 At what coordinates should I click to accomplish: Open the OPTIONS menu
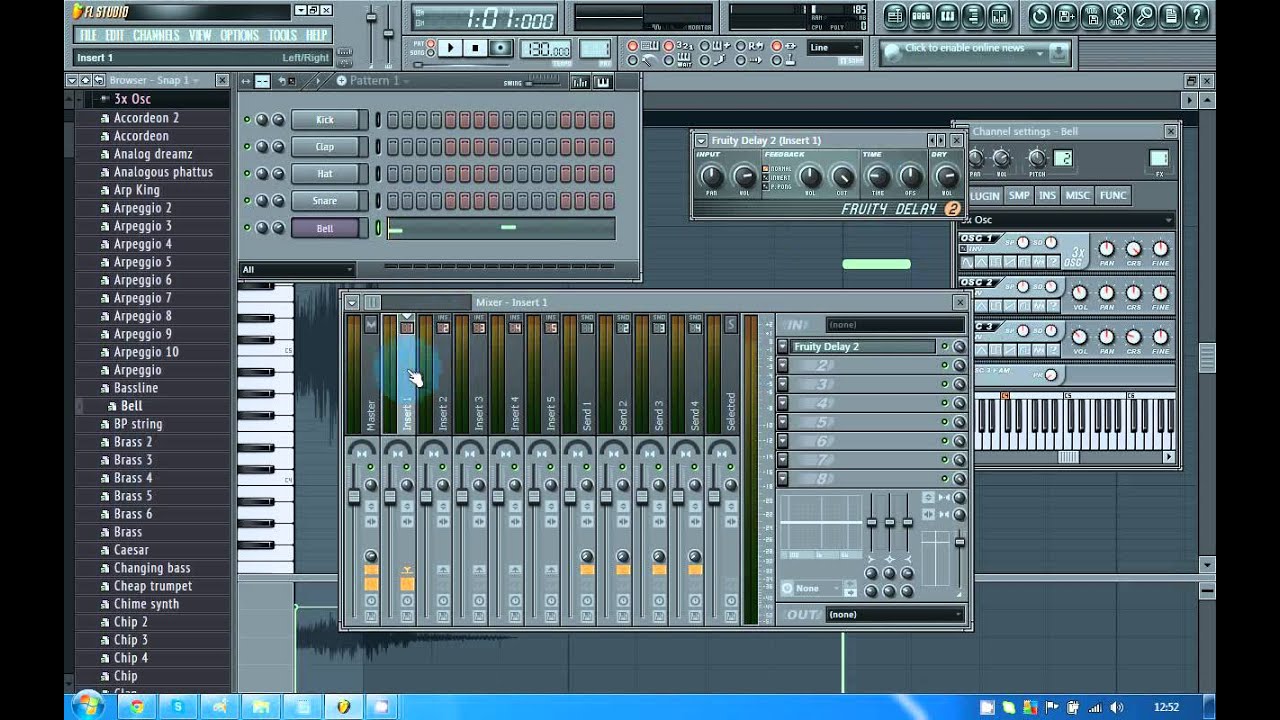(x=239, y=35)
